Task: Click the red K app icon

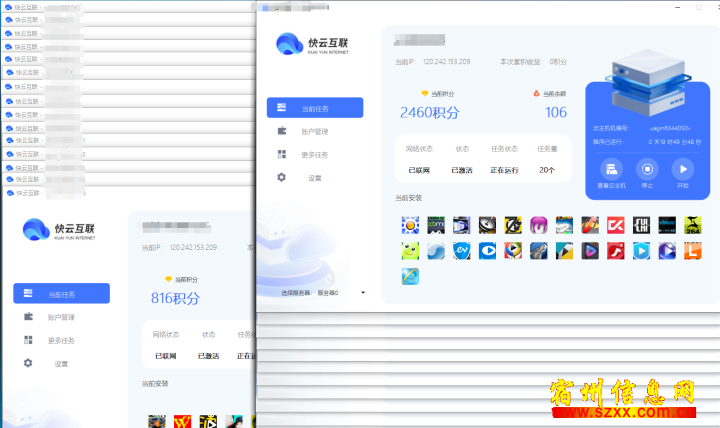Action: pyautogui.click(x=616, y=225)
